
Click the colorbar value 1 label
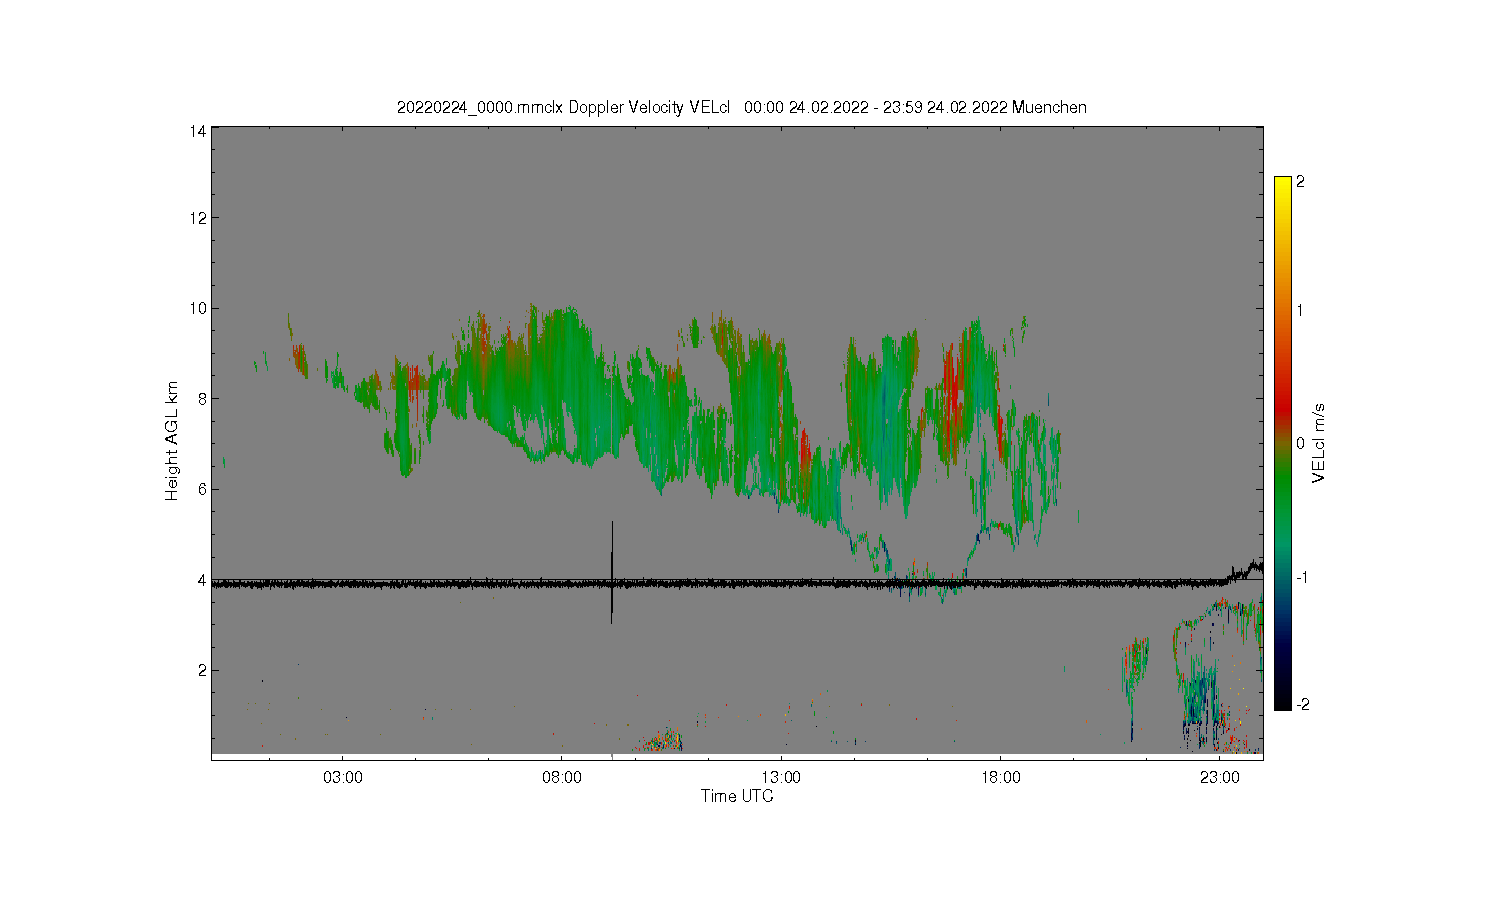1300,310
